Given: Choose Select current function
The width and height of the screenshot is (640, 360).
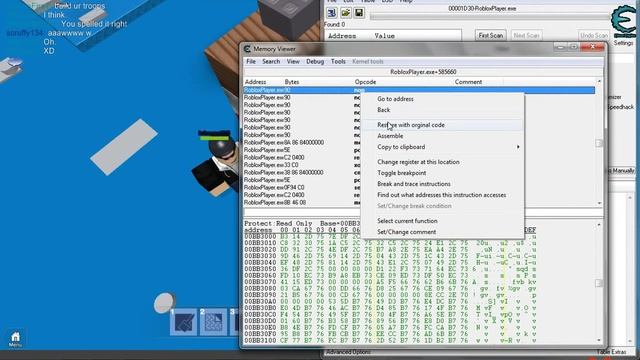Looking at the screenshot, I should click(x=407, y=221).
